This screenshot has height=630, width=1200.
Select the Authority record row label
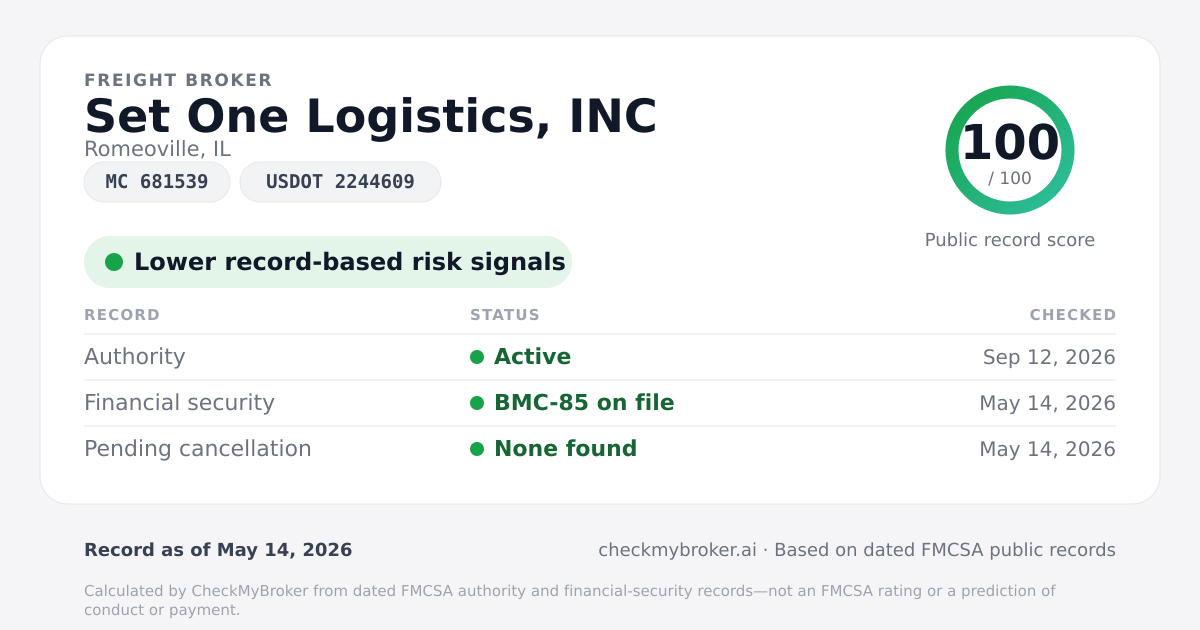coord(135,357)
